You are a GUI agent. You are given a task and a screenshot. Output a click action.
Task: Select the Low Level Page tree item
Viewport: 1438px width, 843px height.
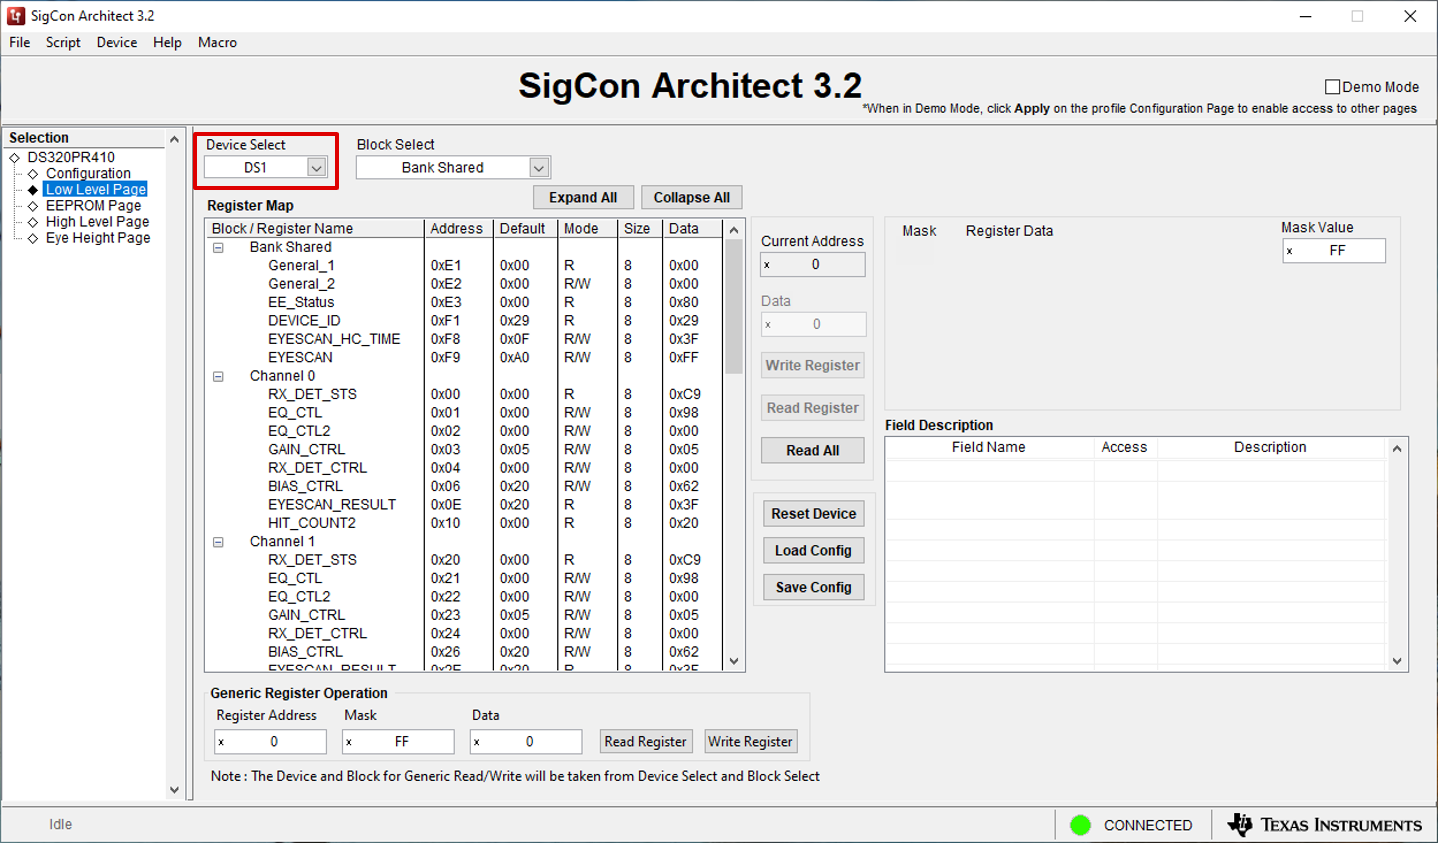click(96, 189)
